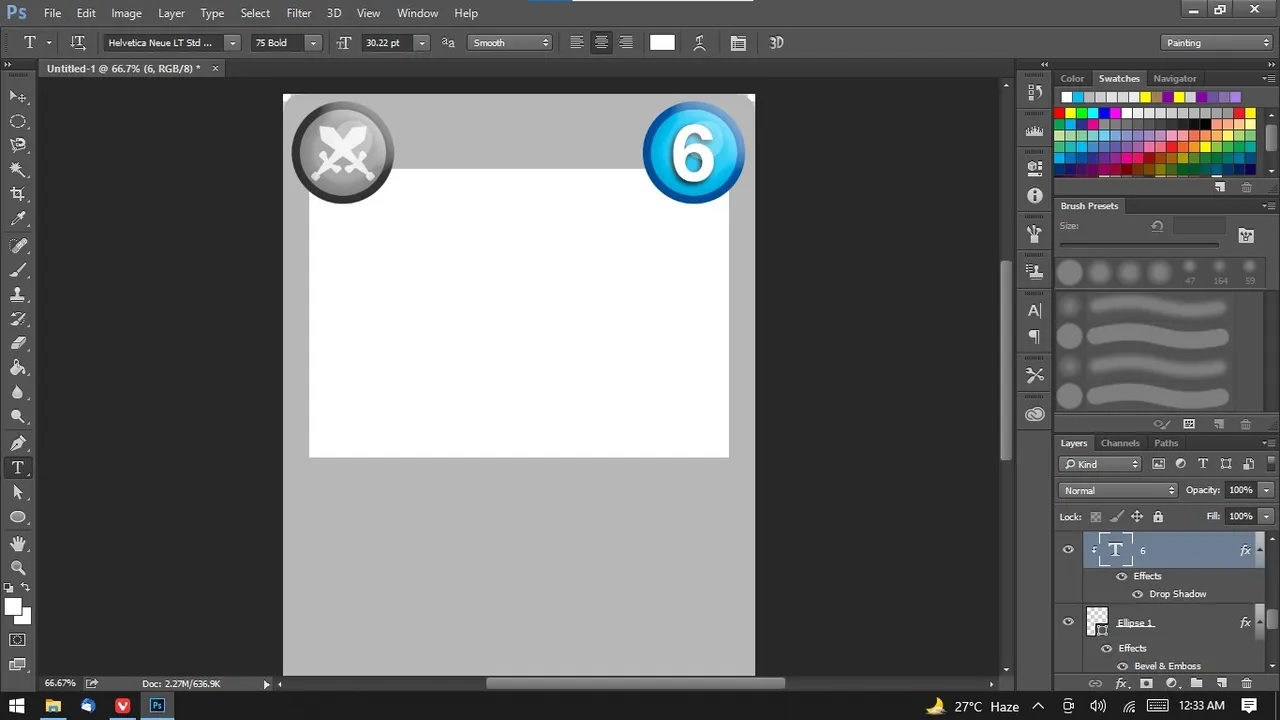Viewport: 1280px width, 720px height.
Task: Select the Path Selection tool
Action: [18, 492]
